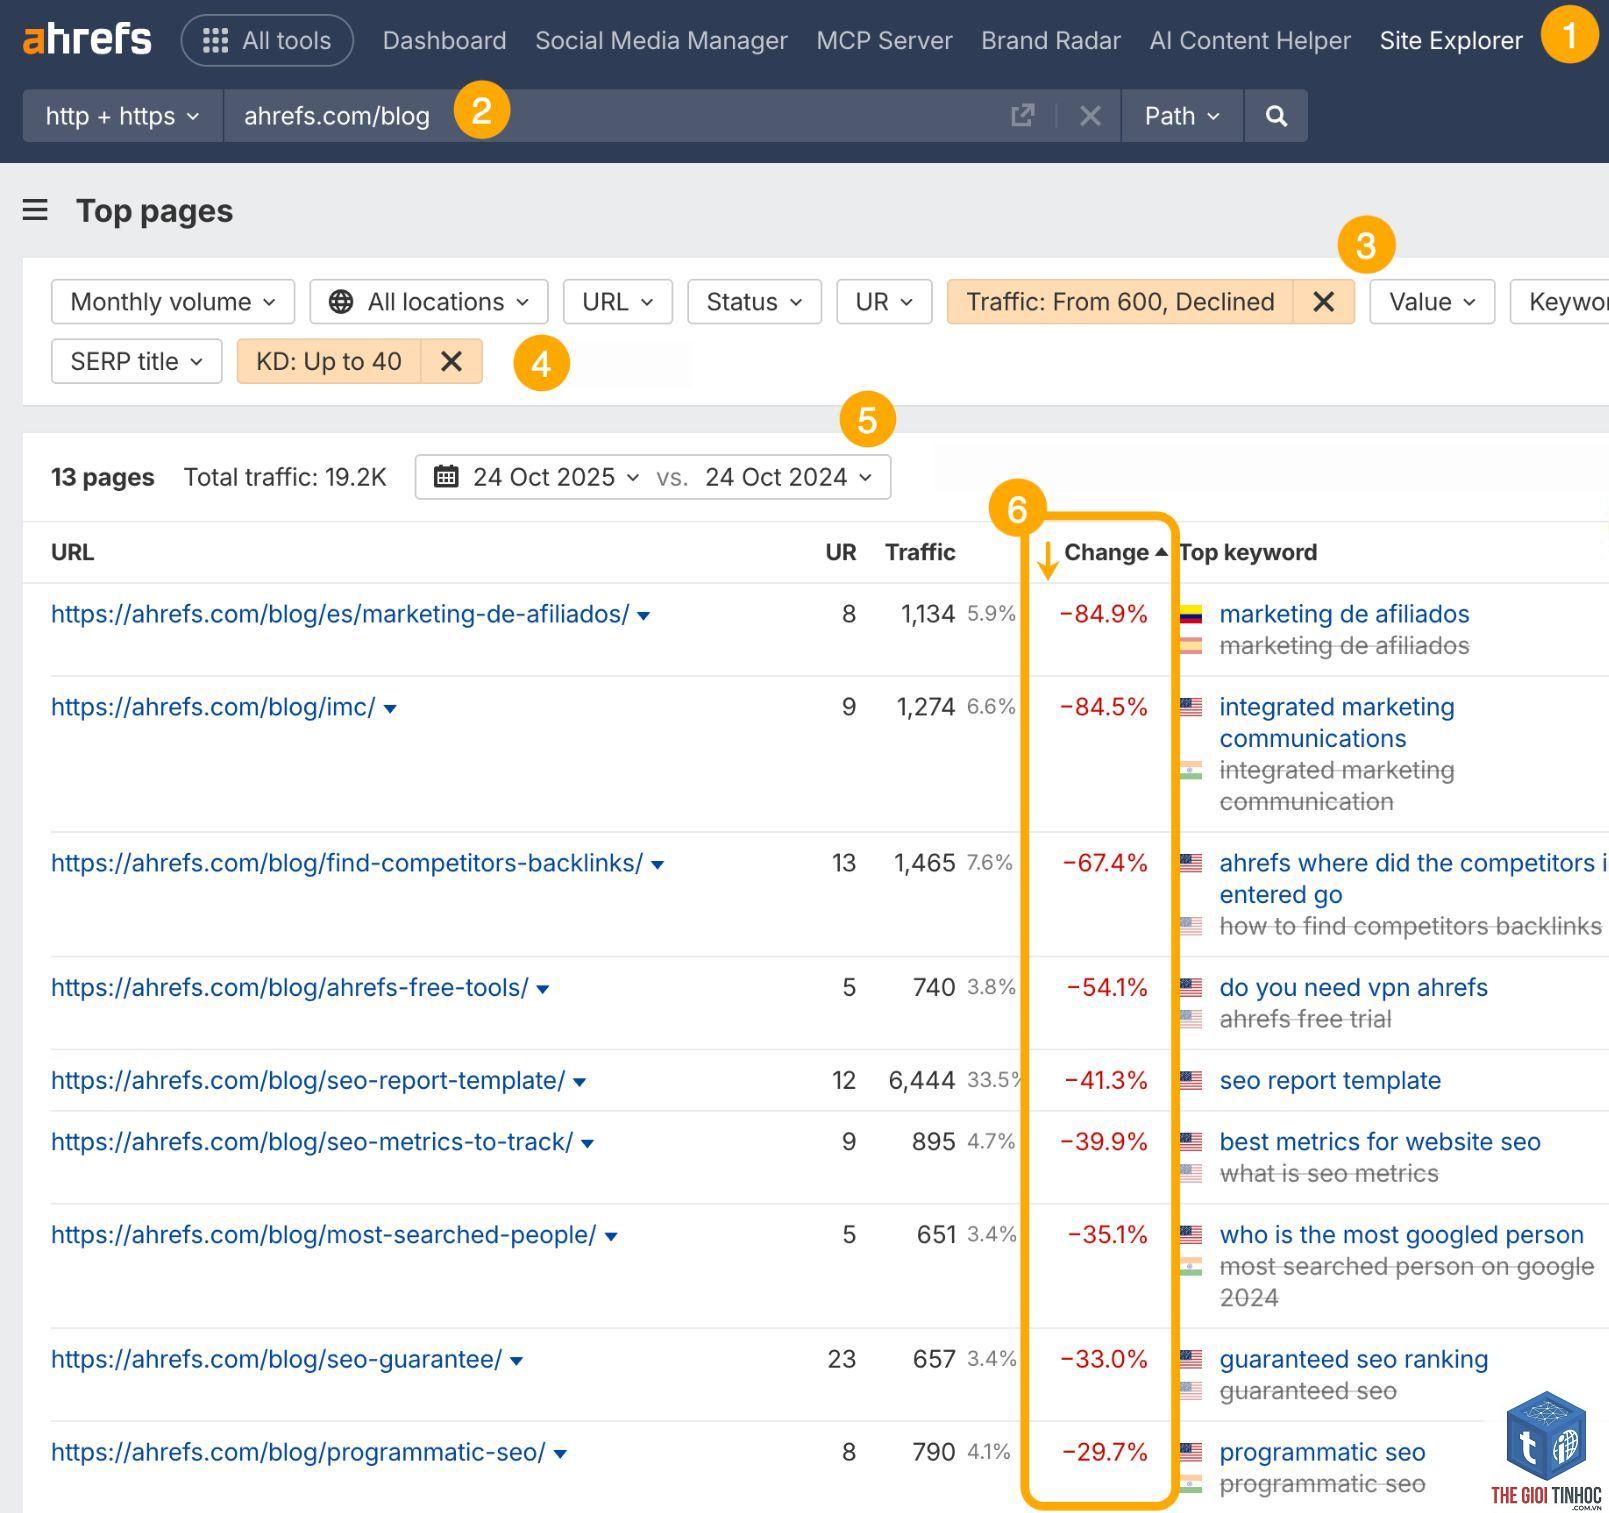Viewport: 1609px width, 1513px height.
Task: Open the Value filter dropdown
Action: tap(1432, 302)
